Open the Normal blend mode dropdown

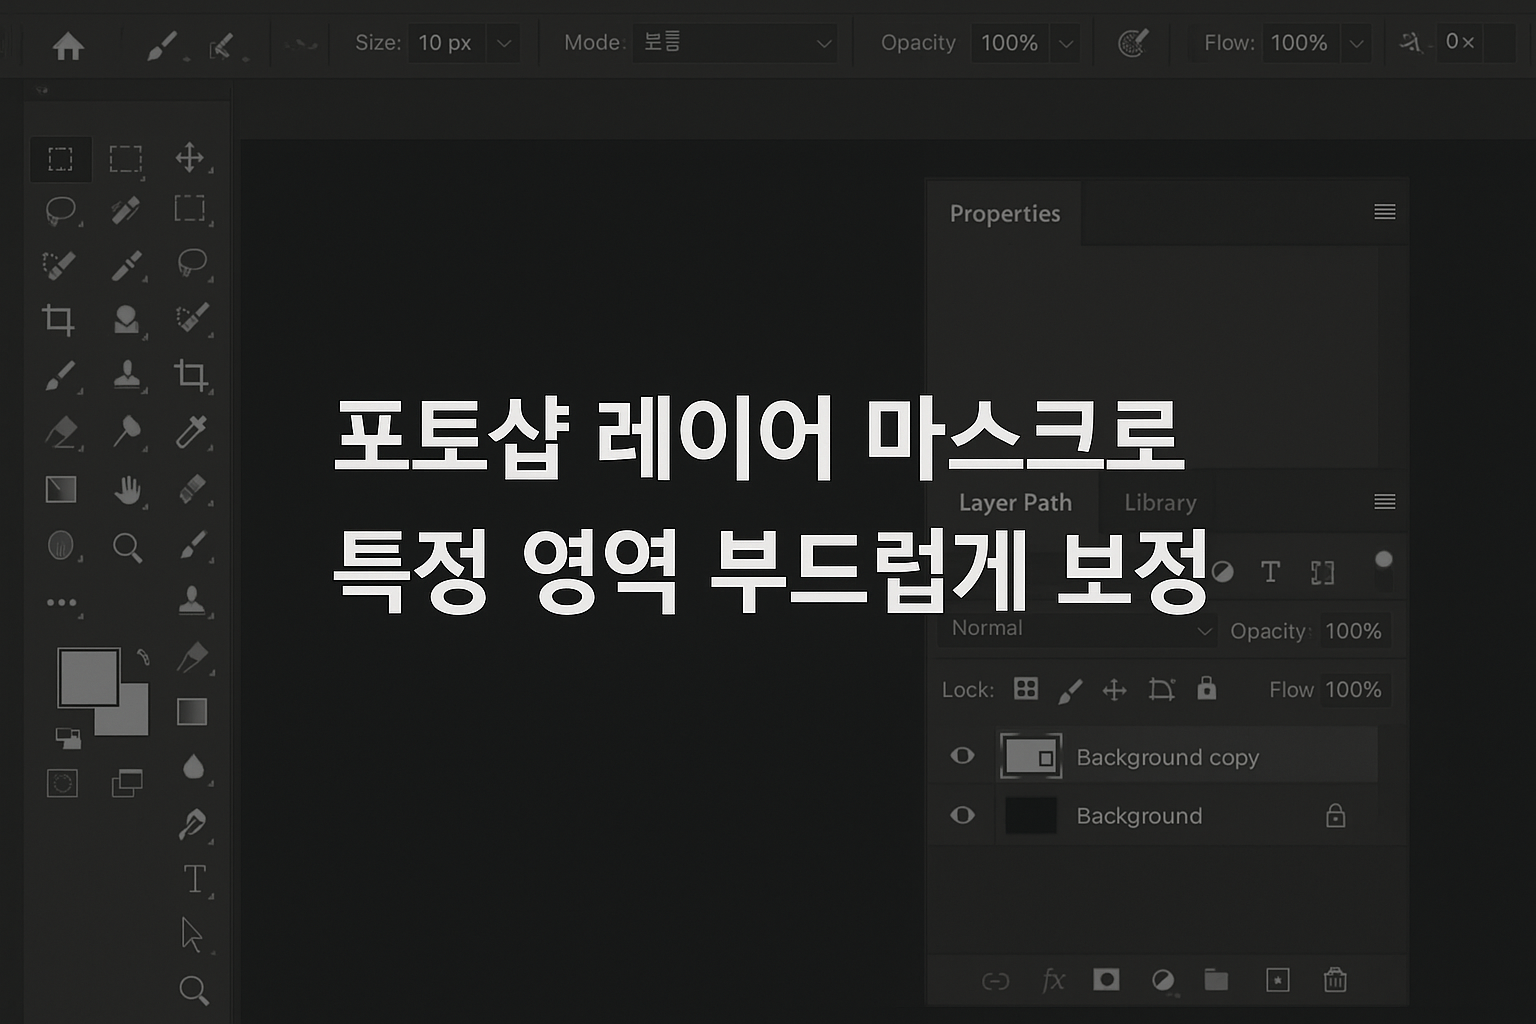point(1078,629)
